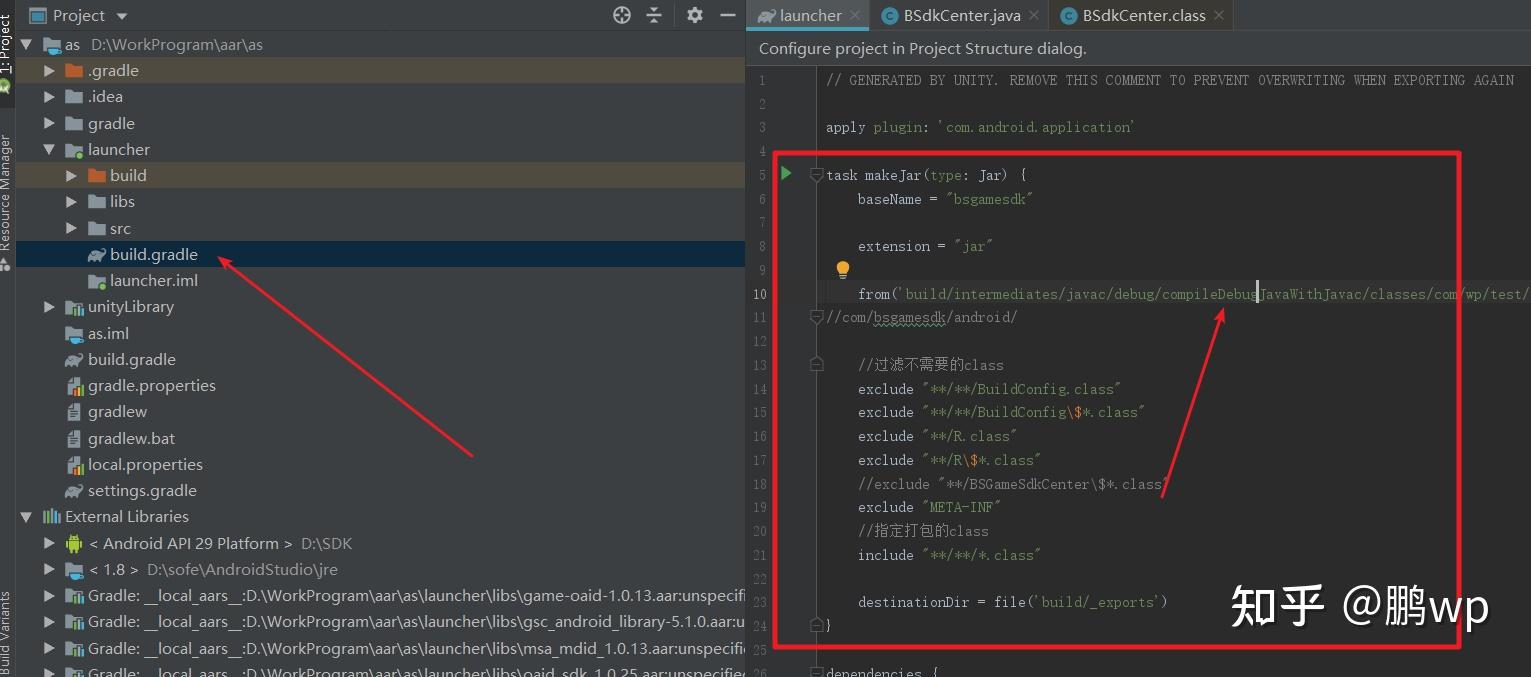Open the Project panel settings gear
1531x677 pixels.
pos(694,15)
